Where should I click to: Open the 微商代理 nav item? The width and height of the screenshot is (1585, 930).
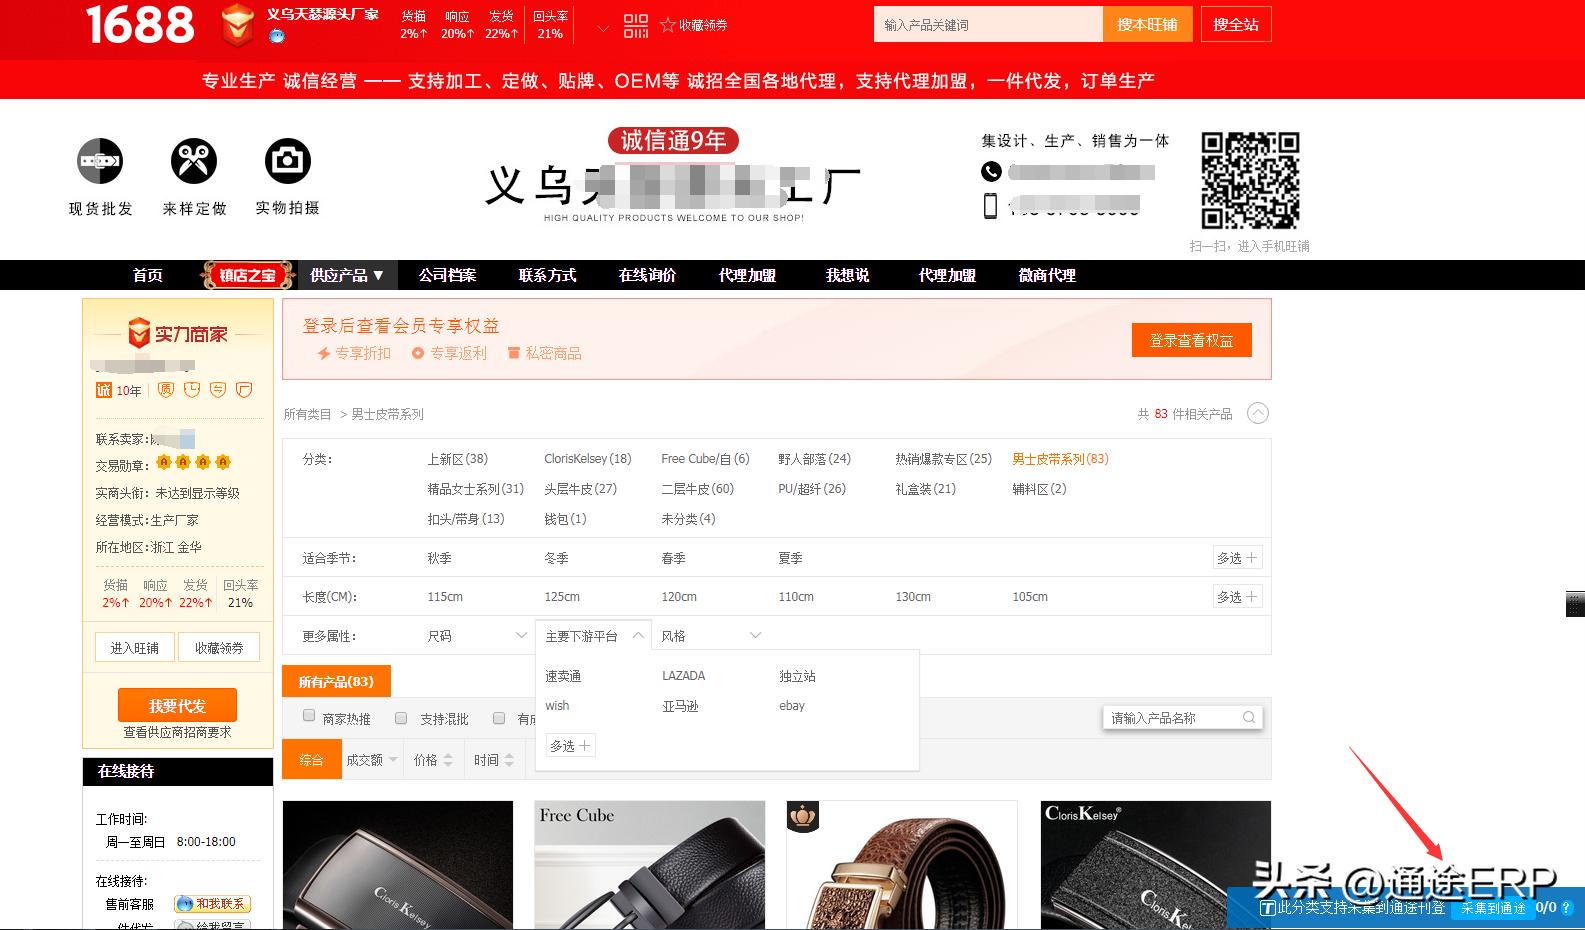click(1047, 275)
